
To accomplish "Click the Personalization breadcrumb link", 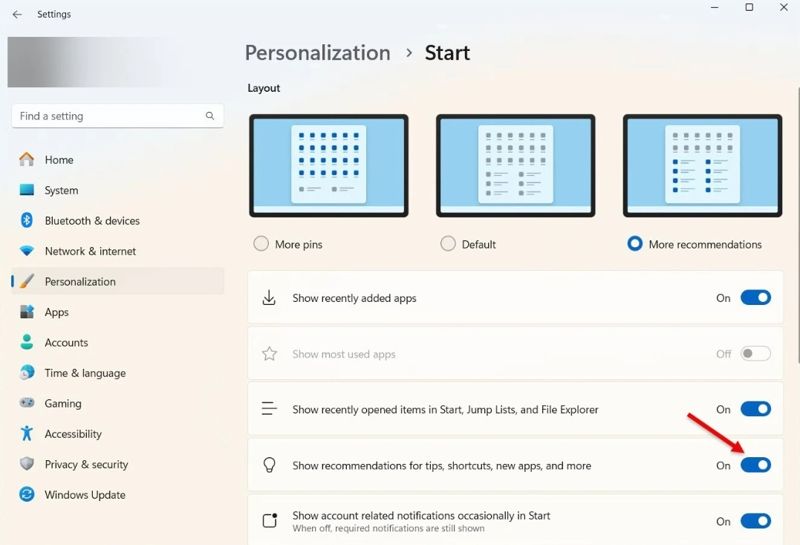I will point(317,53).
